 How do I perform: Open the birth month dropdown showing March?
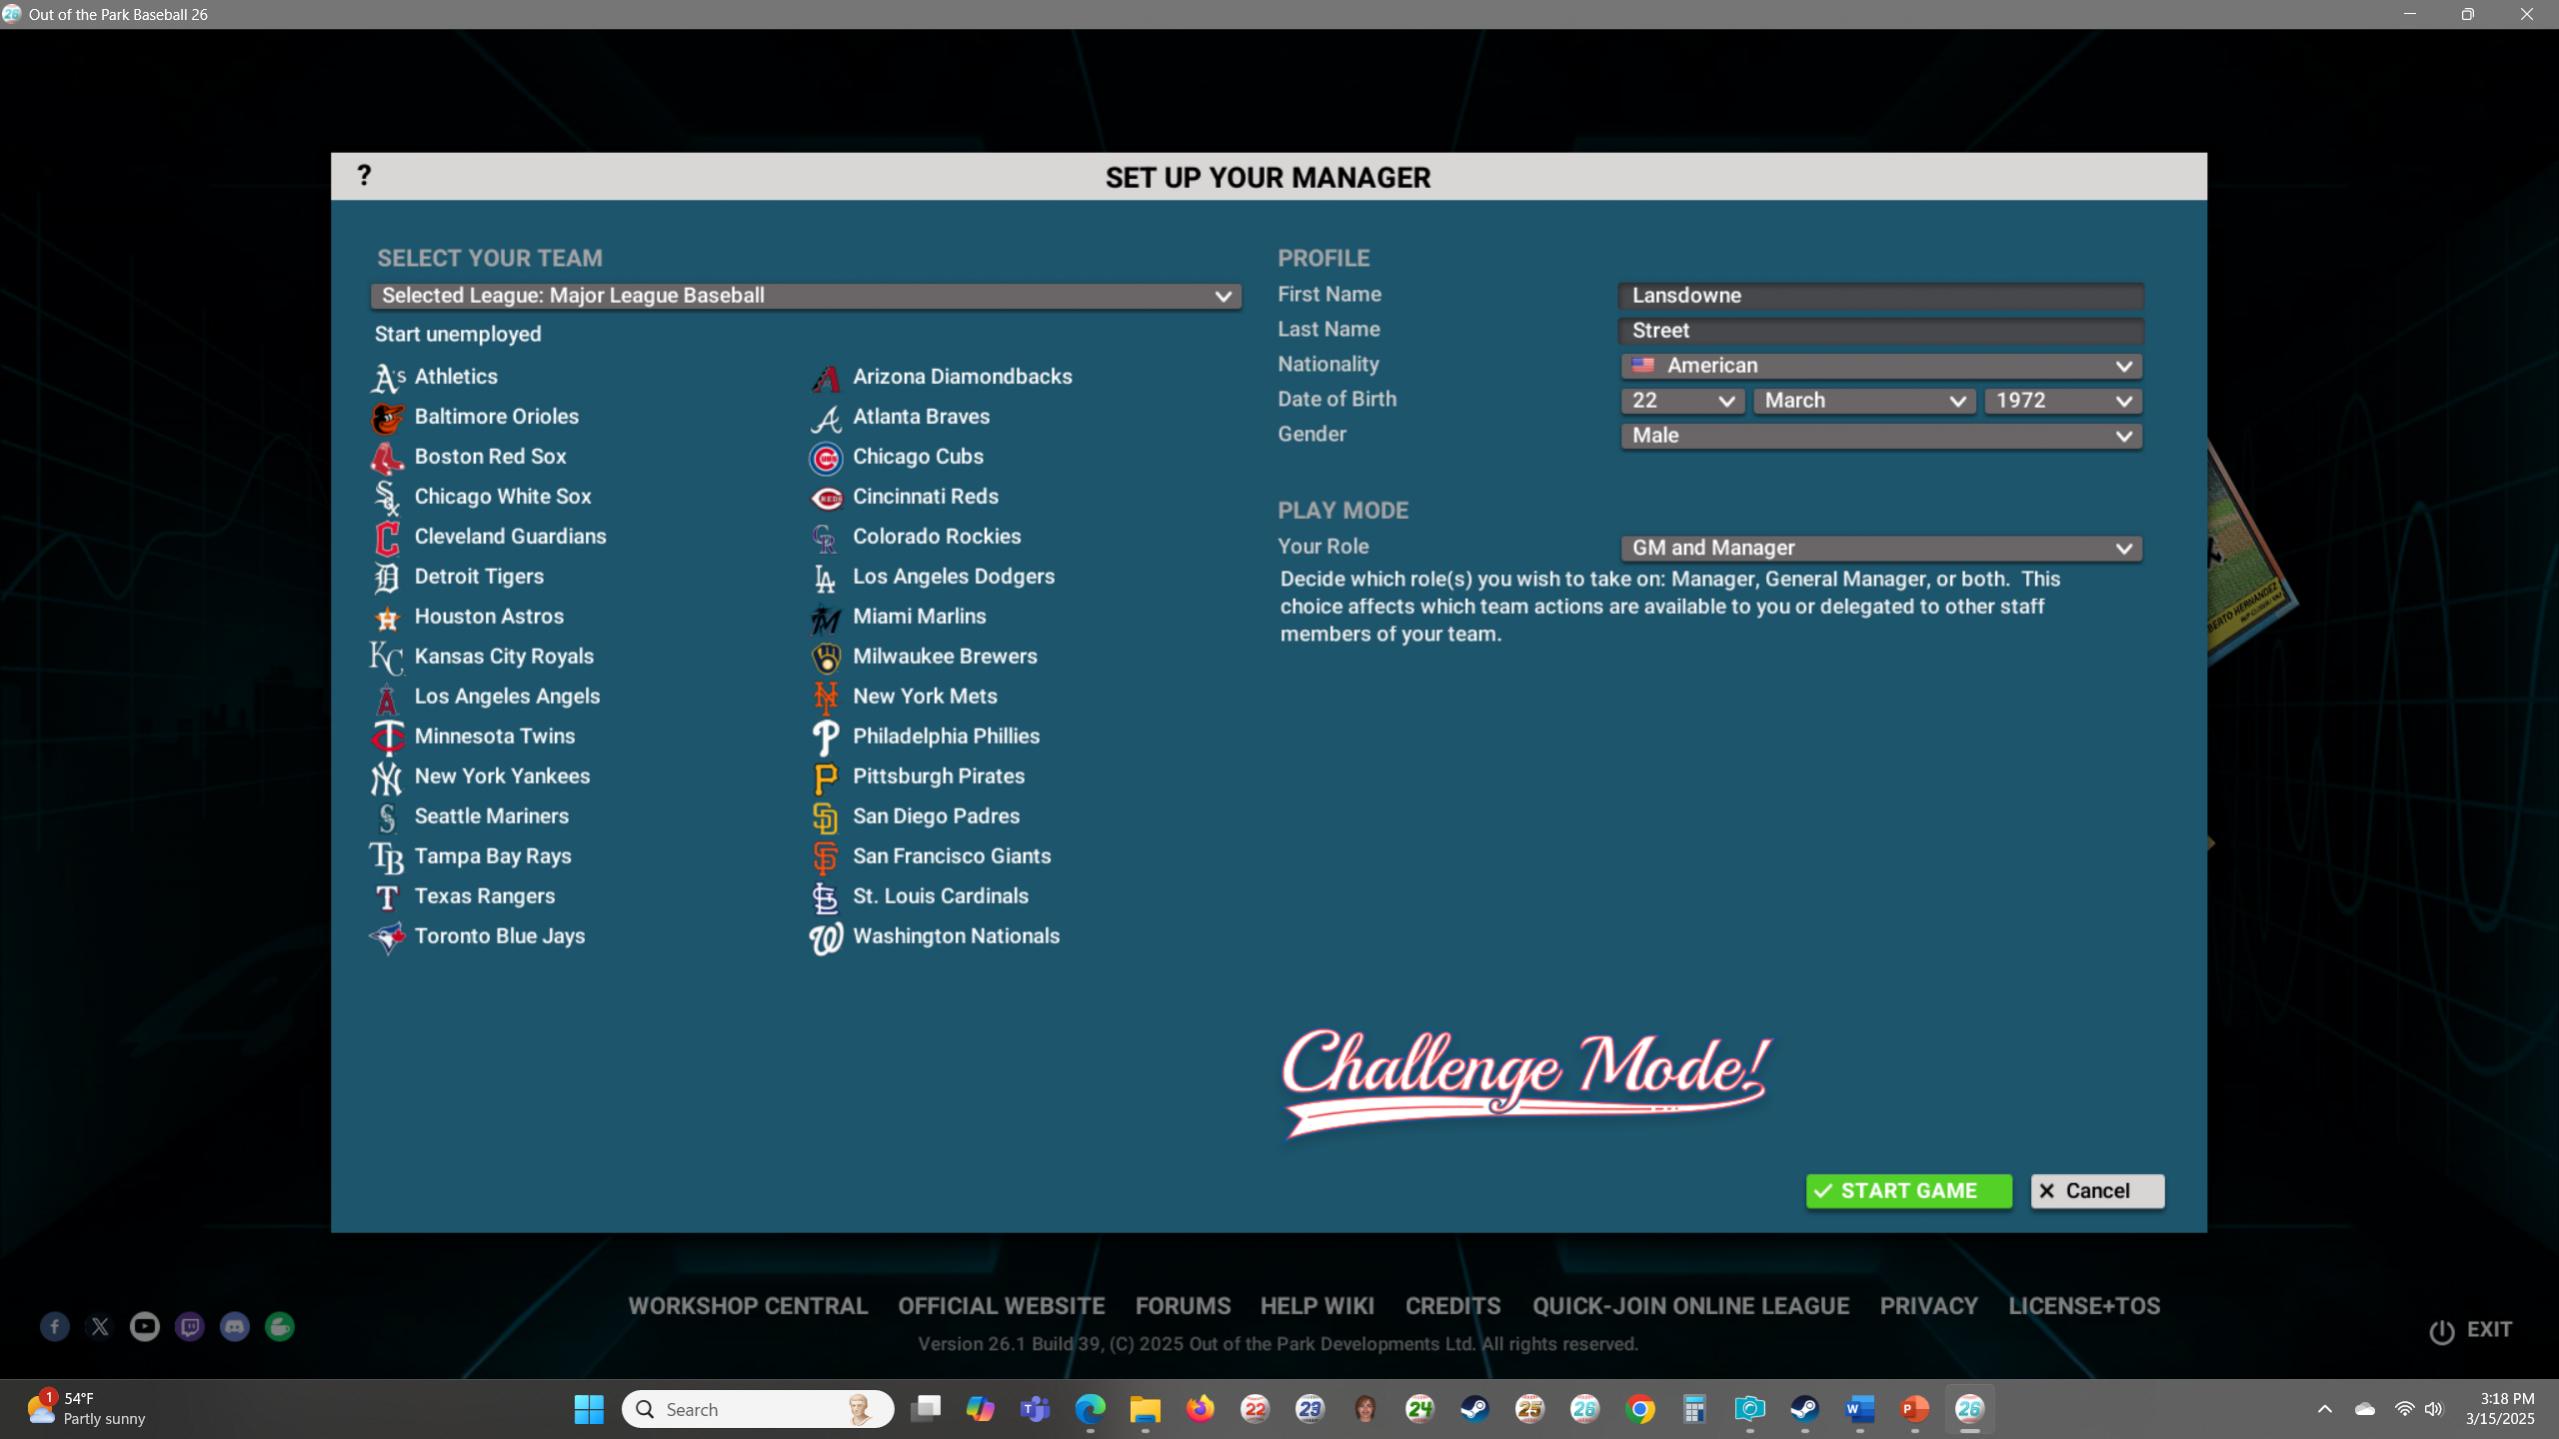[x=1863, y=401]
